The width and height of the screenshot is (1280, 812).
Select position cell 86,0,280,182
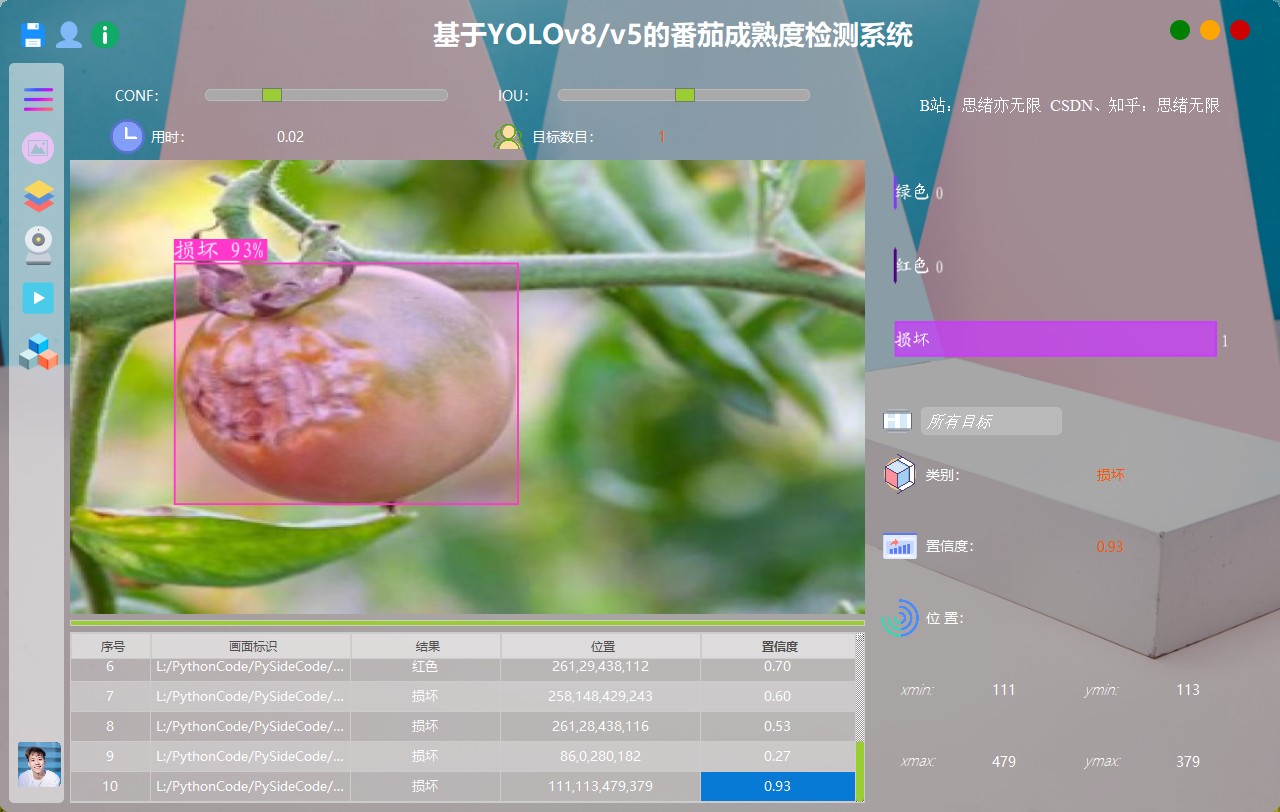(601, 756)
